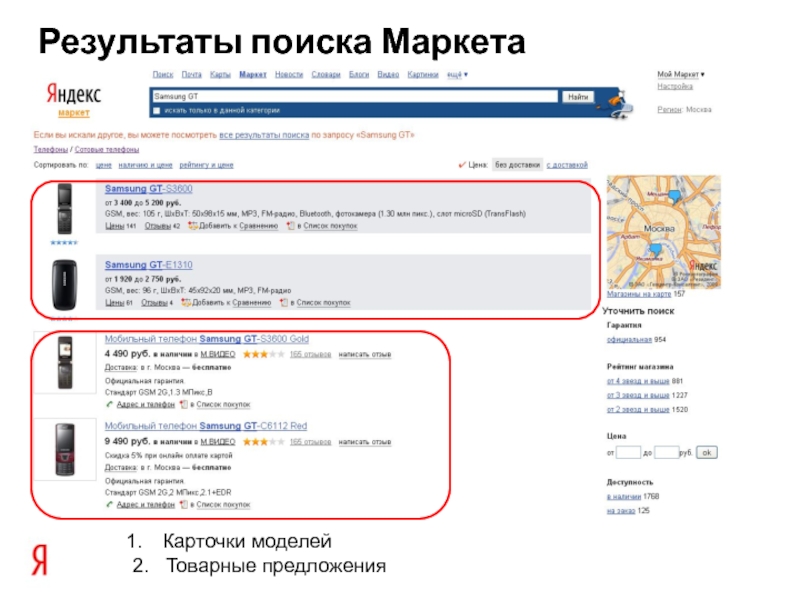Open Samsung GT-E1310 model card

148,265
